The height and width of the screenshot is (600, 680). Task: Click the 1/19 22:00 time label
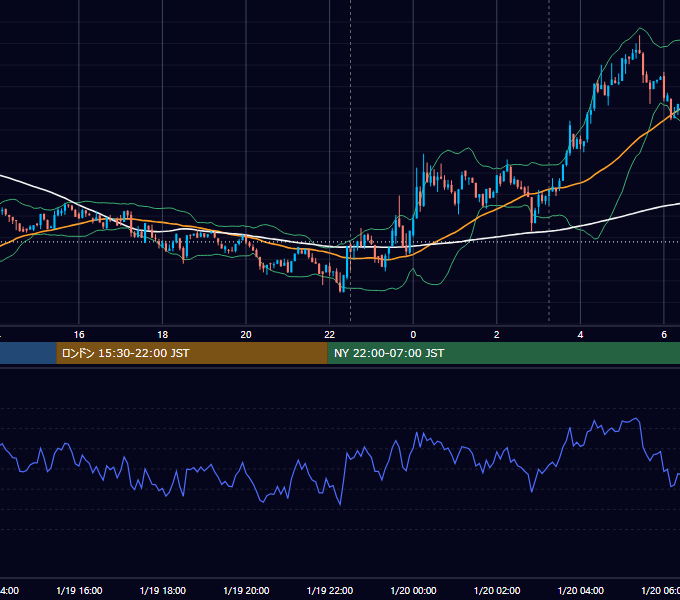[330, 590]
